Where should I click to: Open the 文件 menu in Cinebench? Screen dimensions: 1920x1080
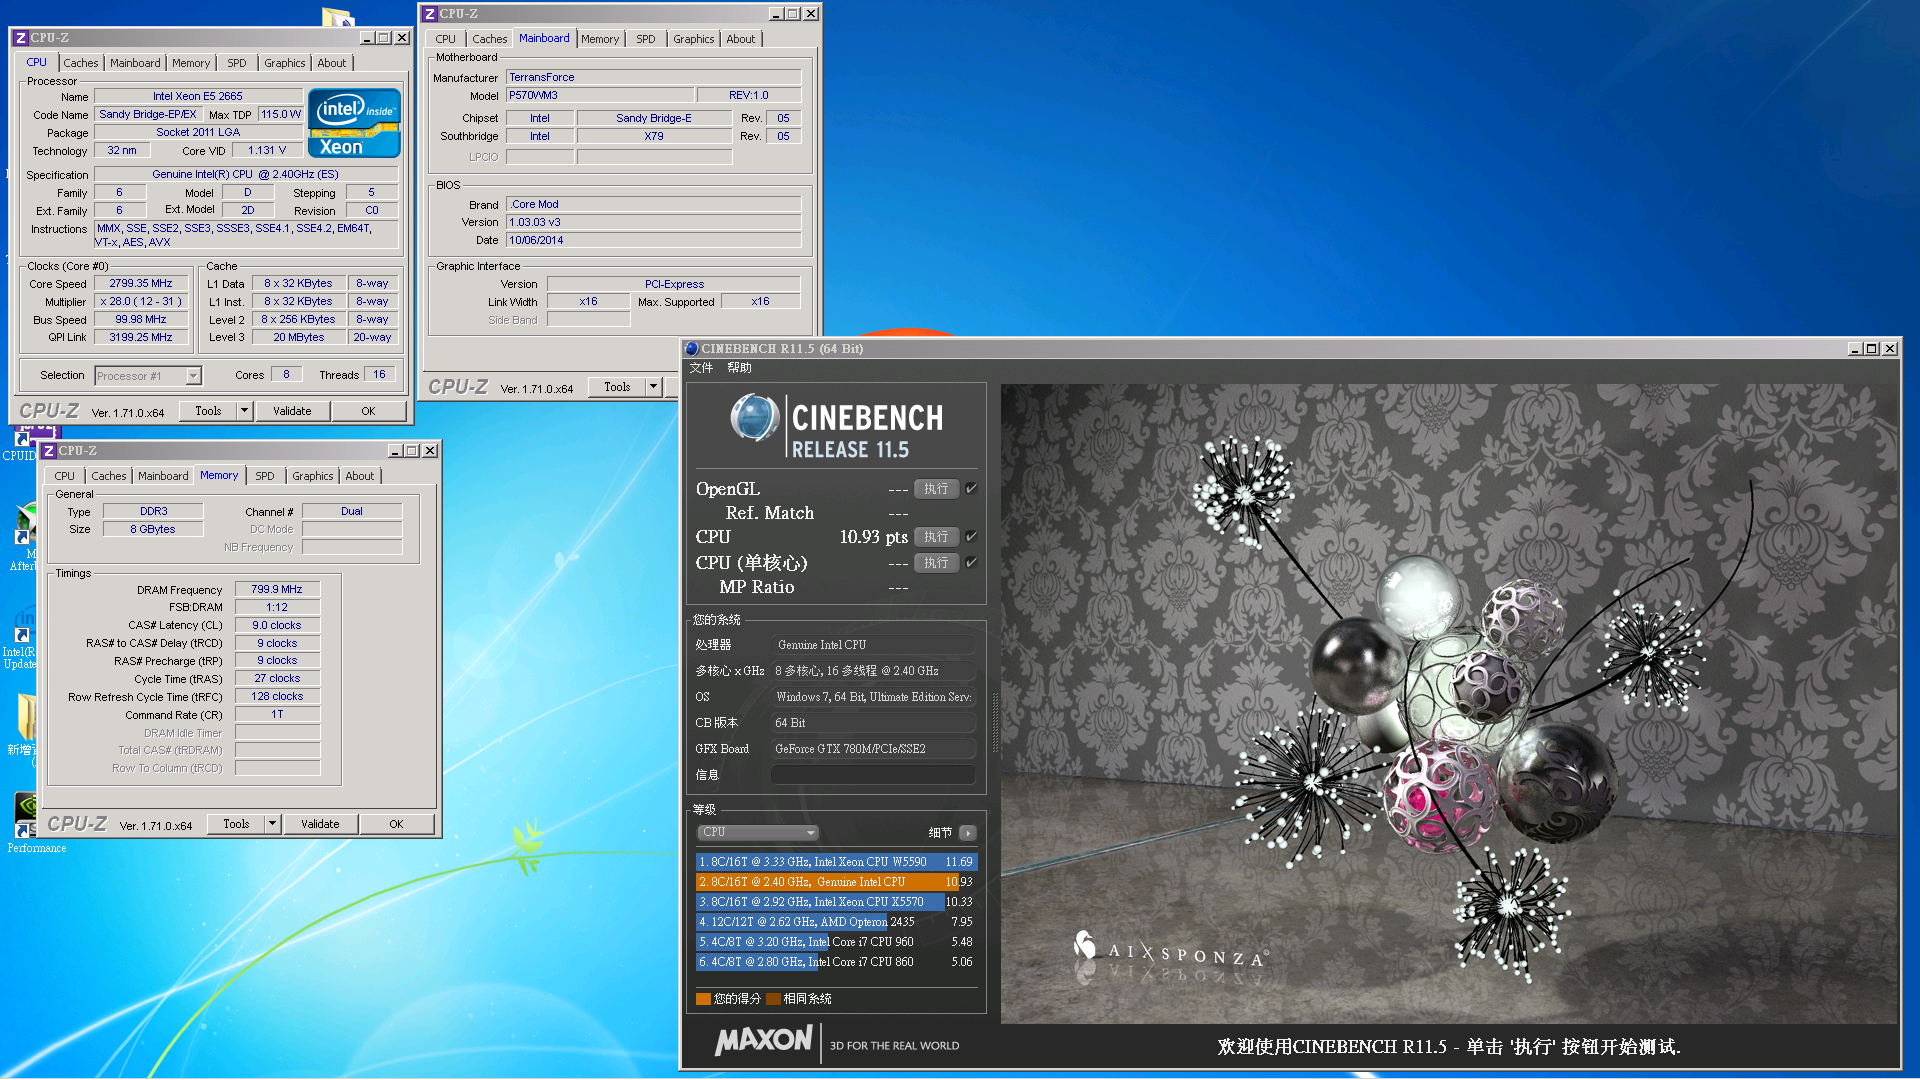(x=701, y=368)
